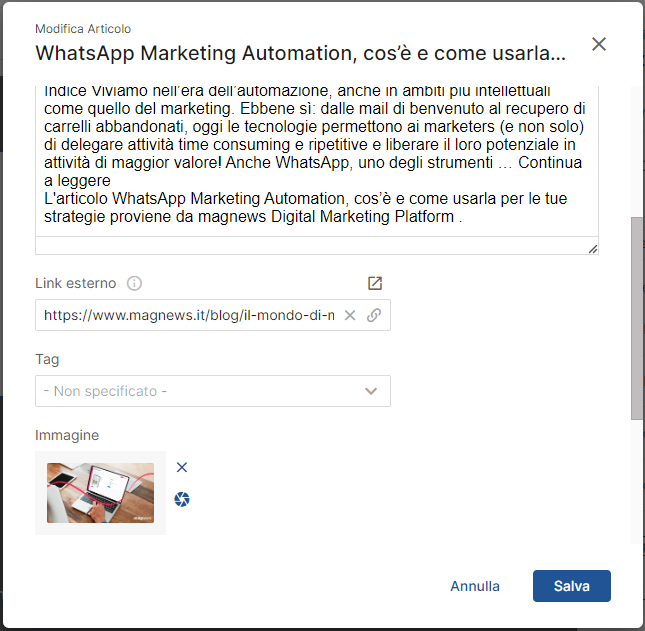Expand the Tag dropdown chevron
The image size is (645, 631).
pos(371,391)
